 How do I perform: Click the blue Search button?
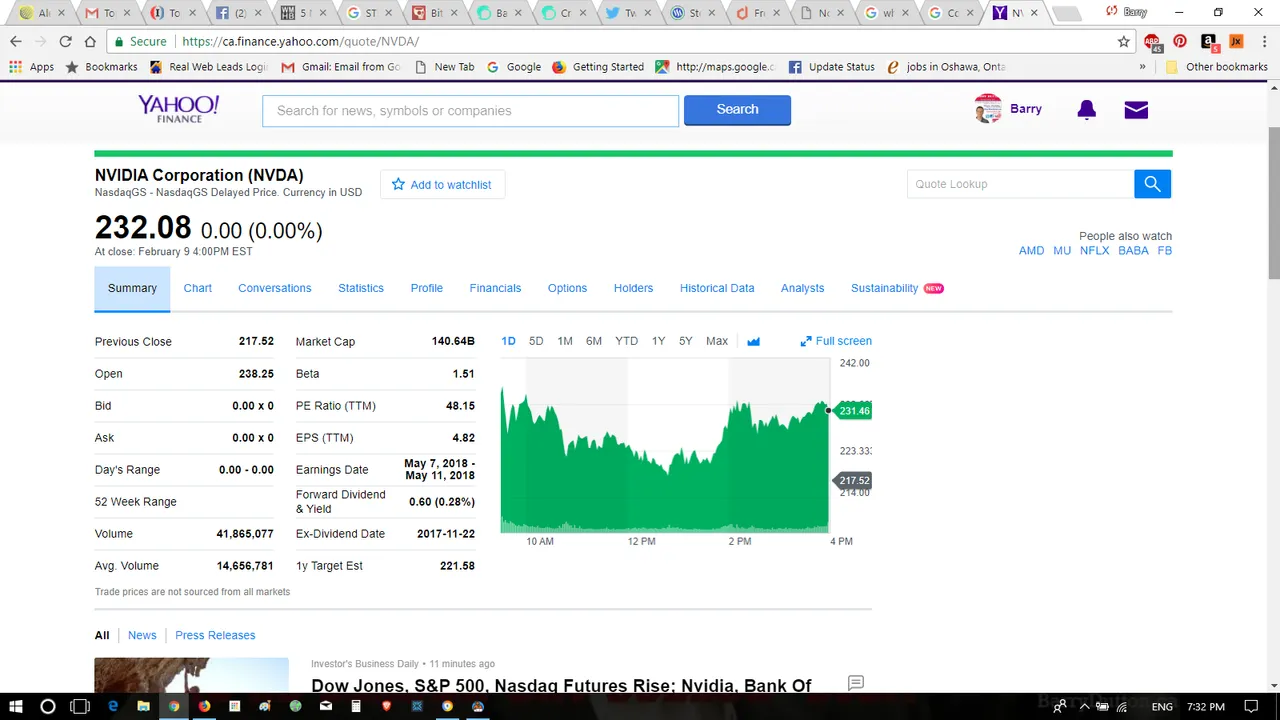[x=737, y=110]
